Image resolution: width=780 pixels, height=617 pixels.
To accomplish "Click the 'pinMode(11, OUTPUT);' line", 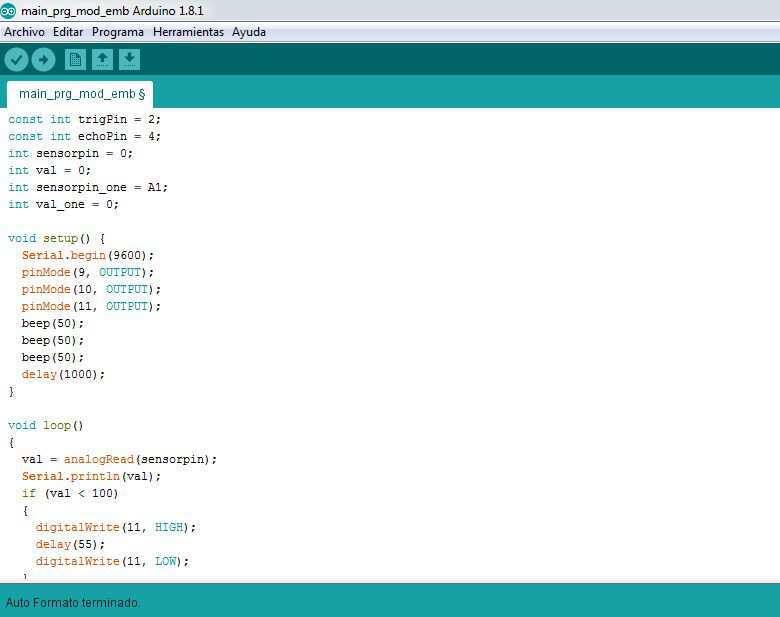I will (91, 306).
